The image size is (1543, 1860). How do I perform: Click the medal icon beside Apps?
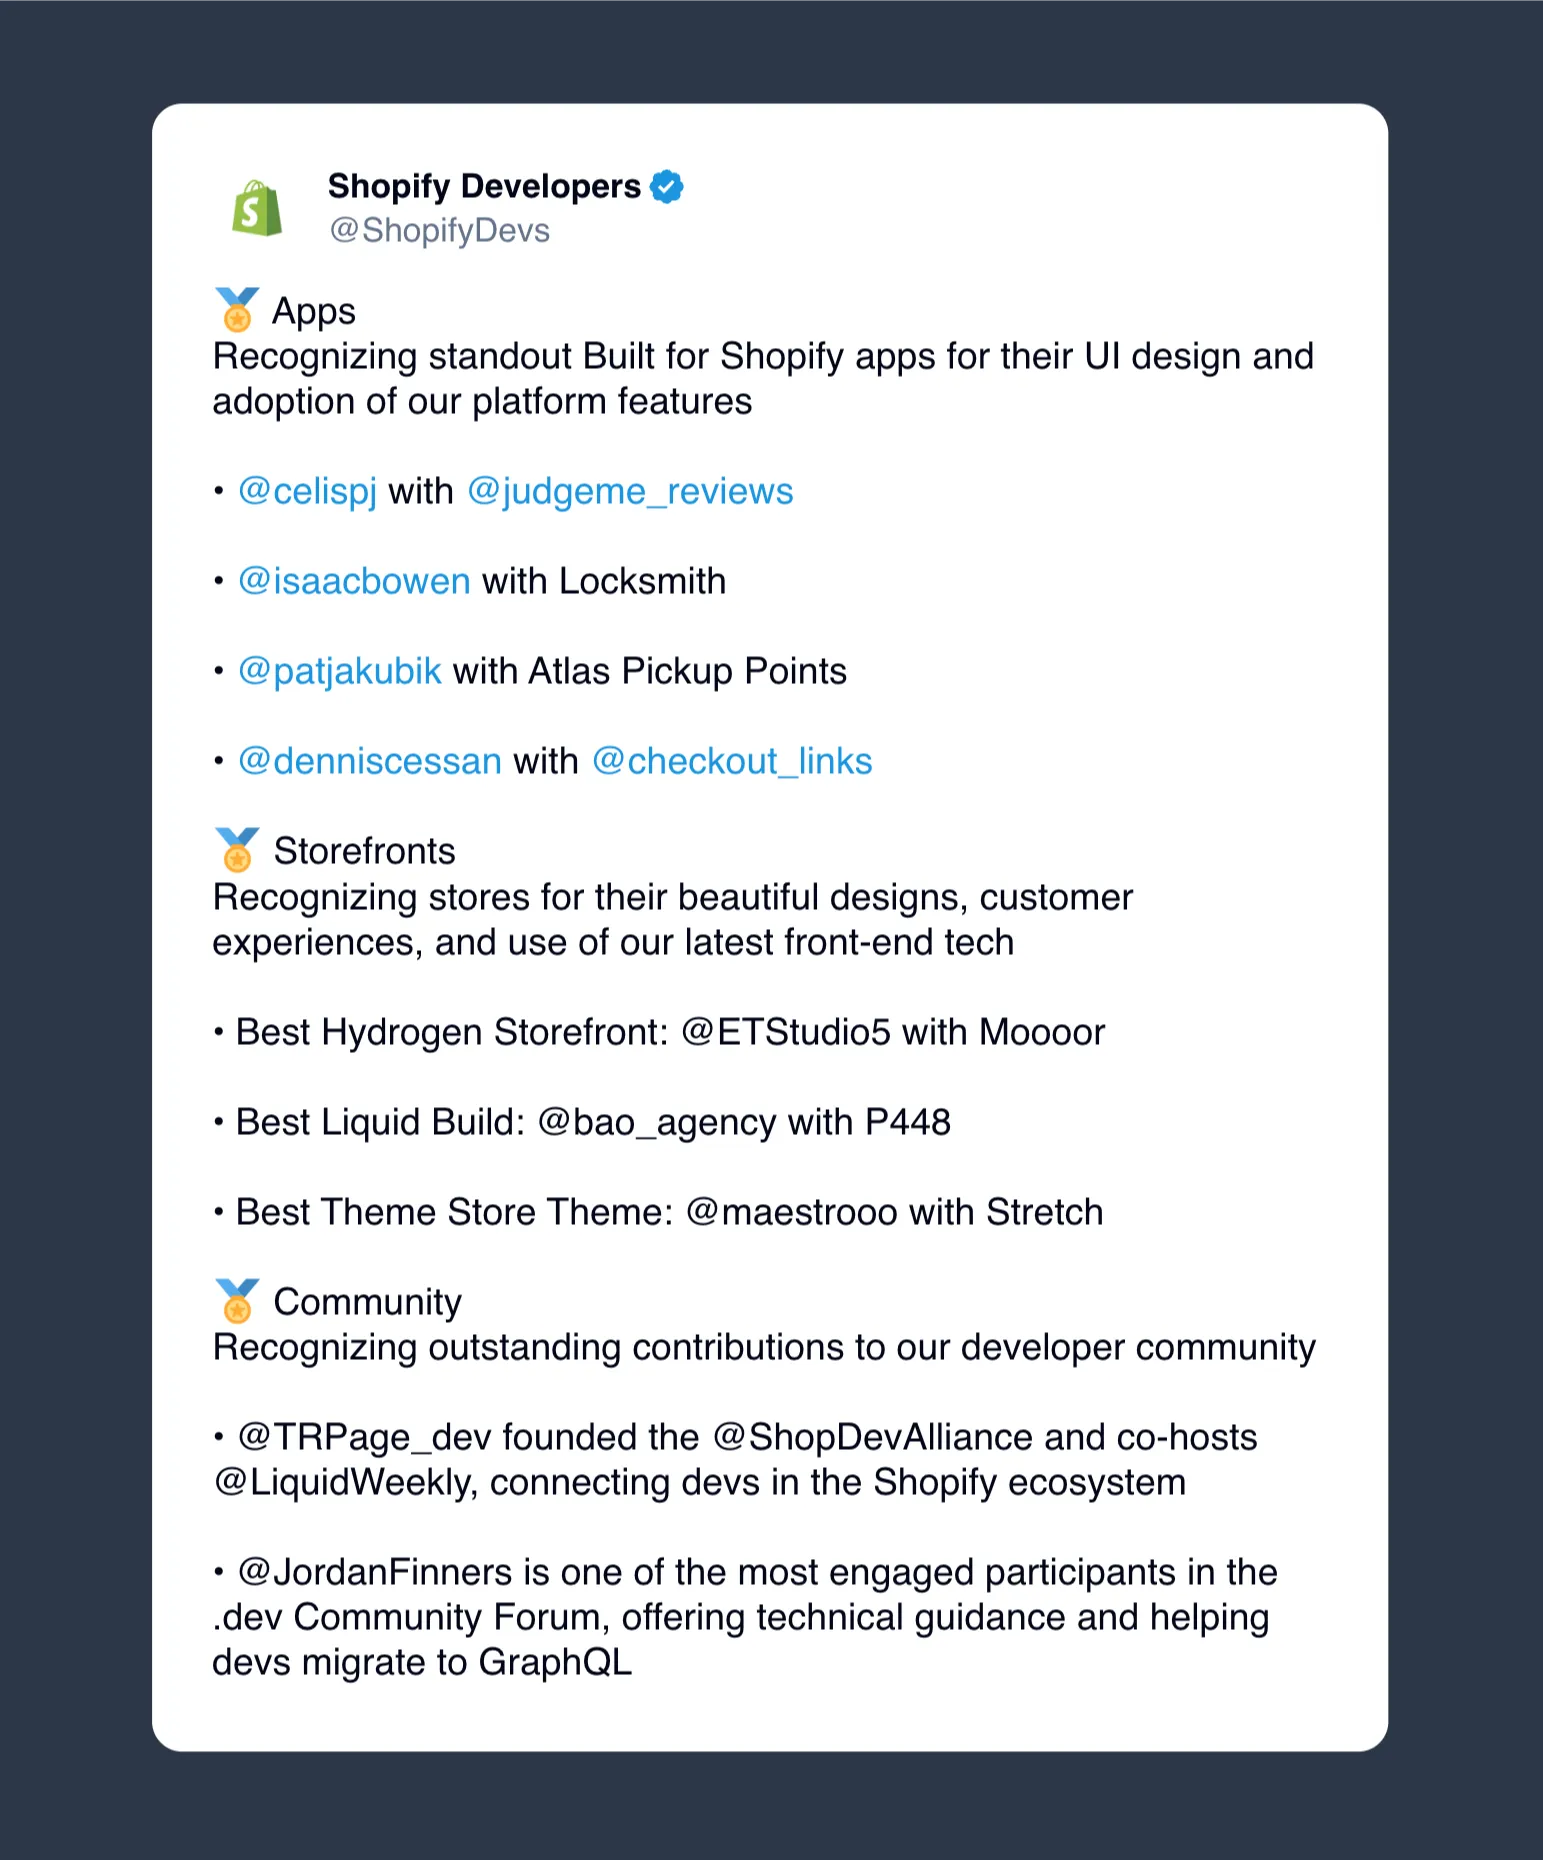click(x=237, y=310)
